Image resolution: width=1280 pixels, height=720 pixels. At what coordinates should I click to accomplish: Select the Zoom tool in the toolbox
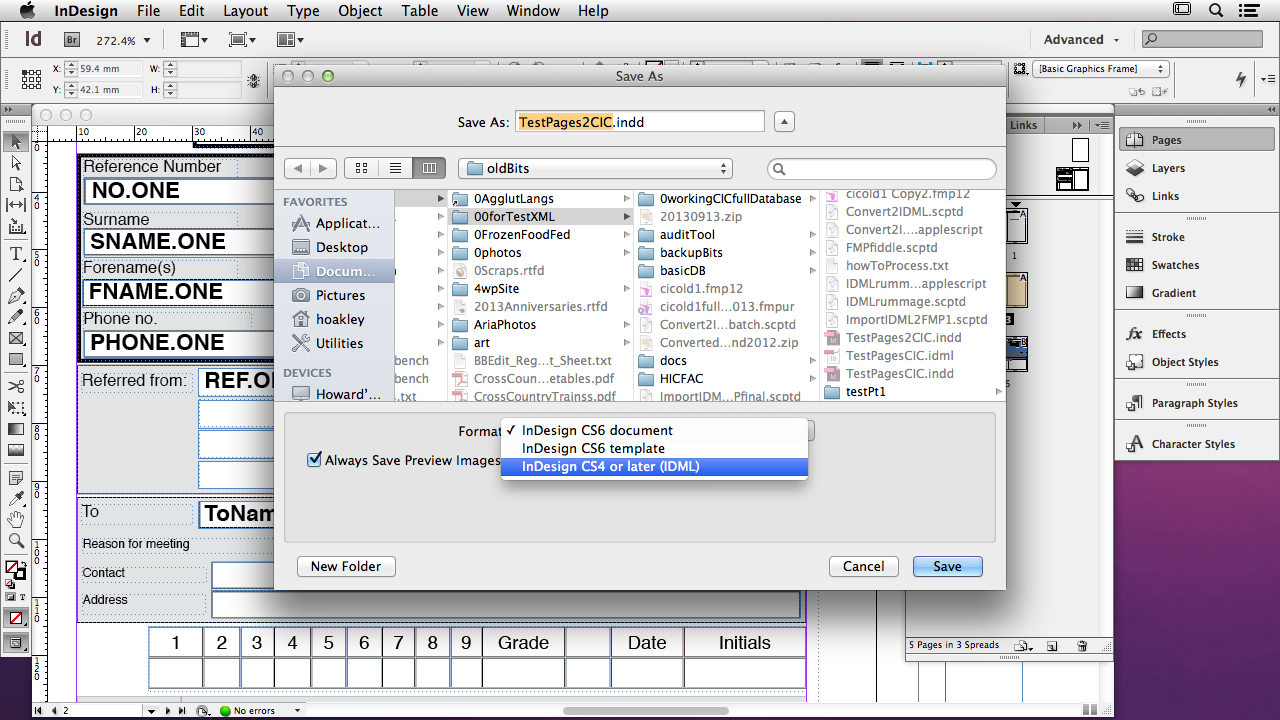(x=16, y=540)
